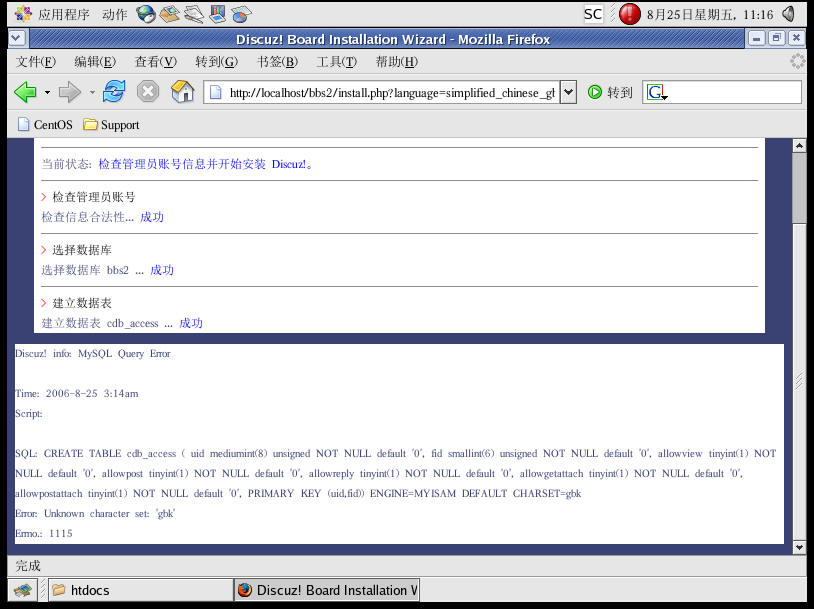Screen dimensions: 814x609
Task: Click the 'Discuz! info: MySQL Query Error' text
Action: (x=93, y=354)
